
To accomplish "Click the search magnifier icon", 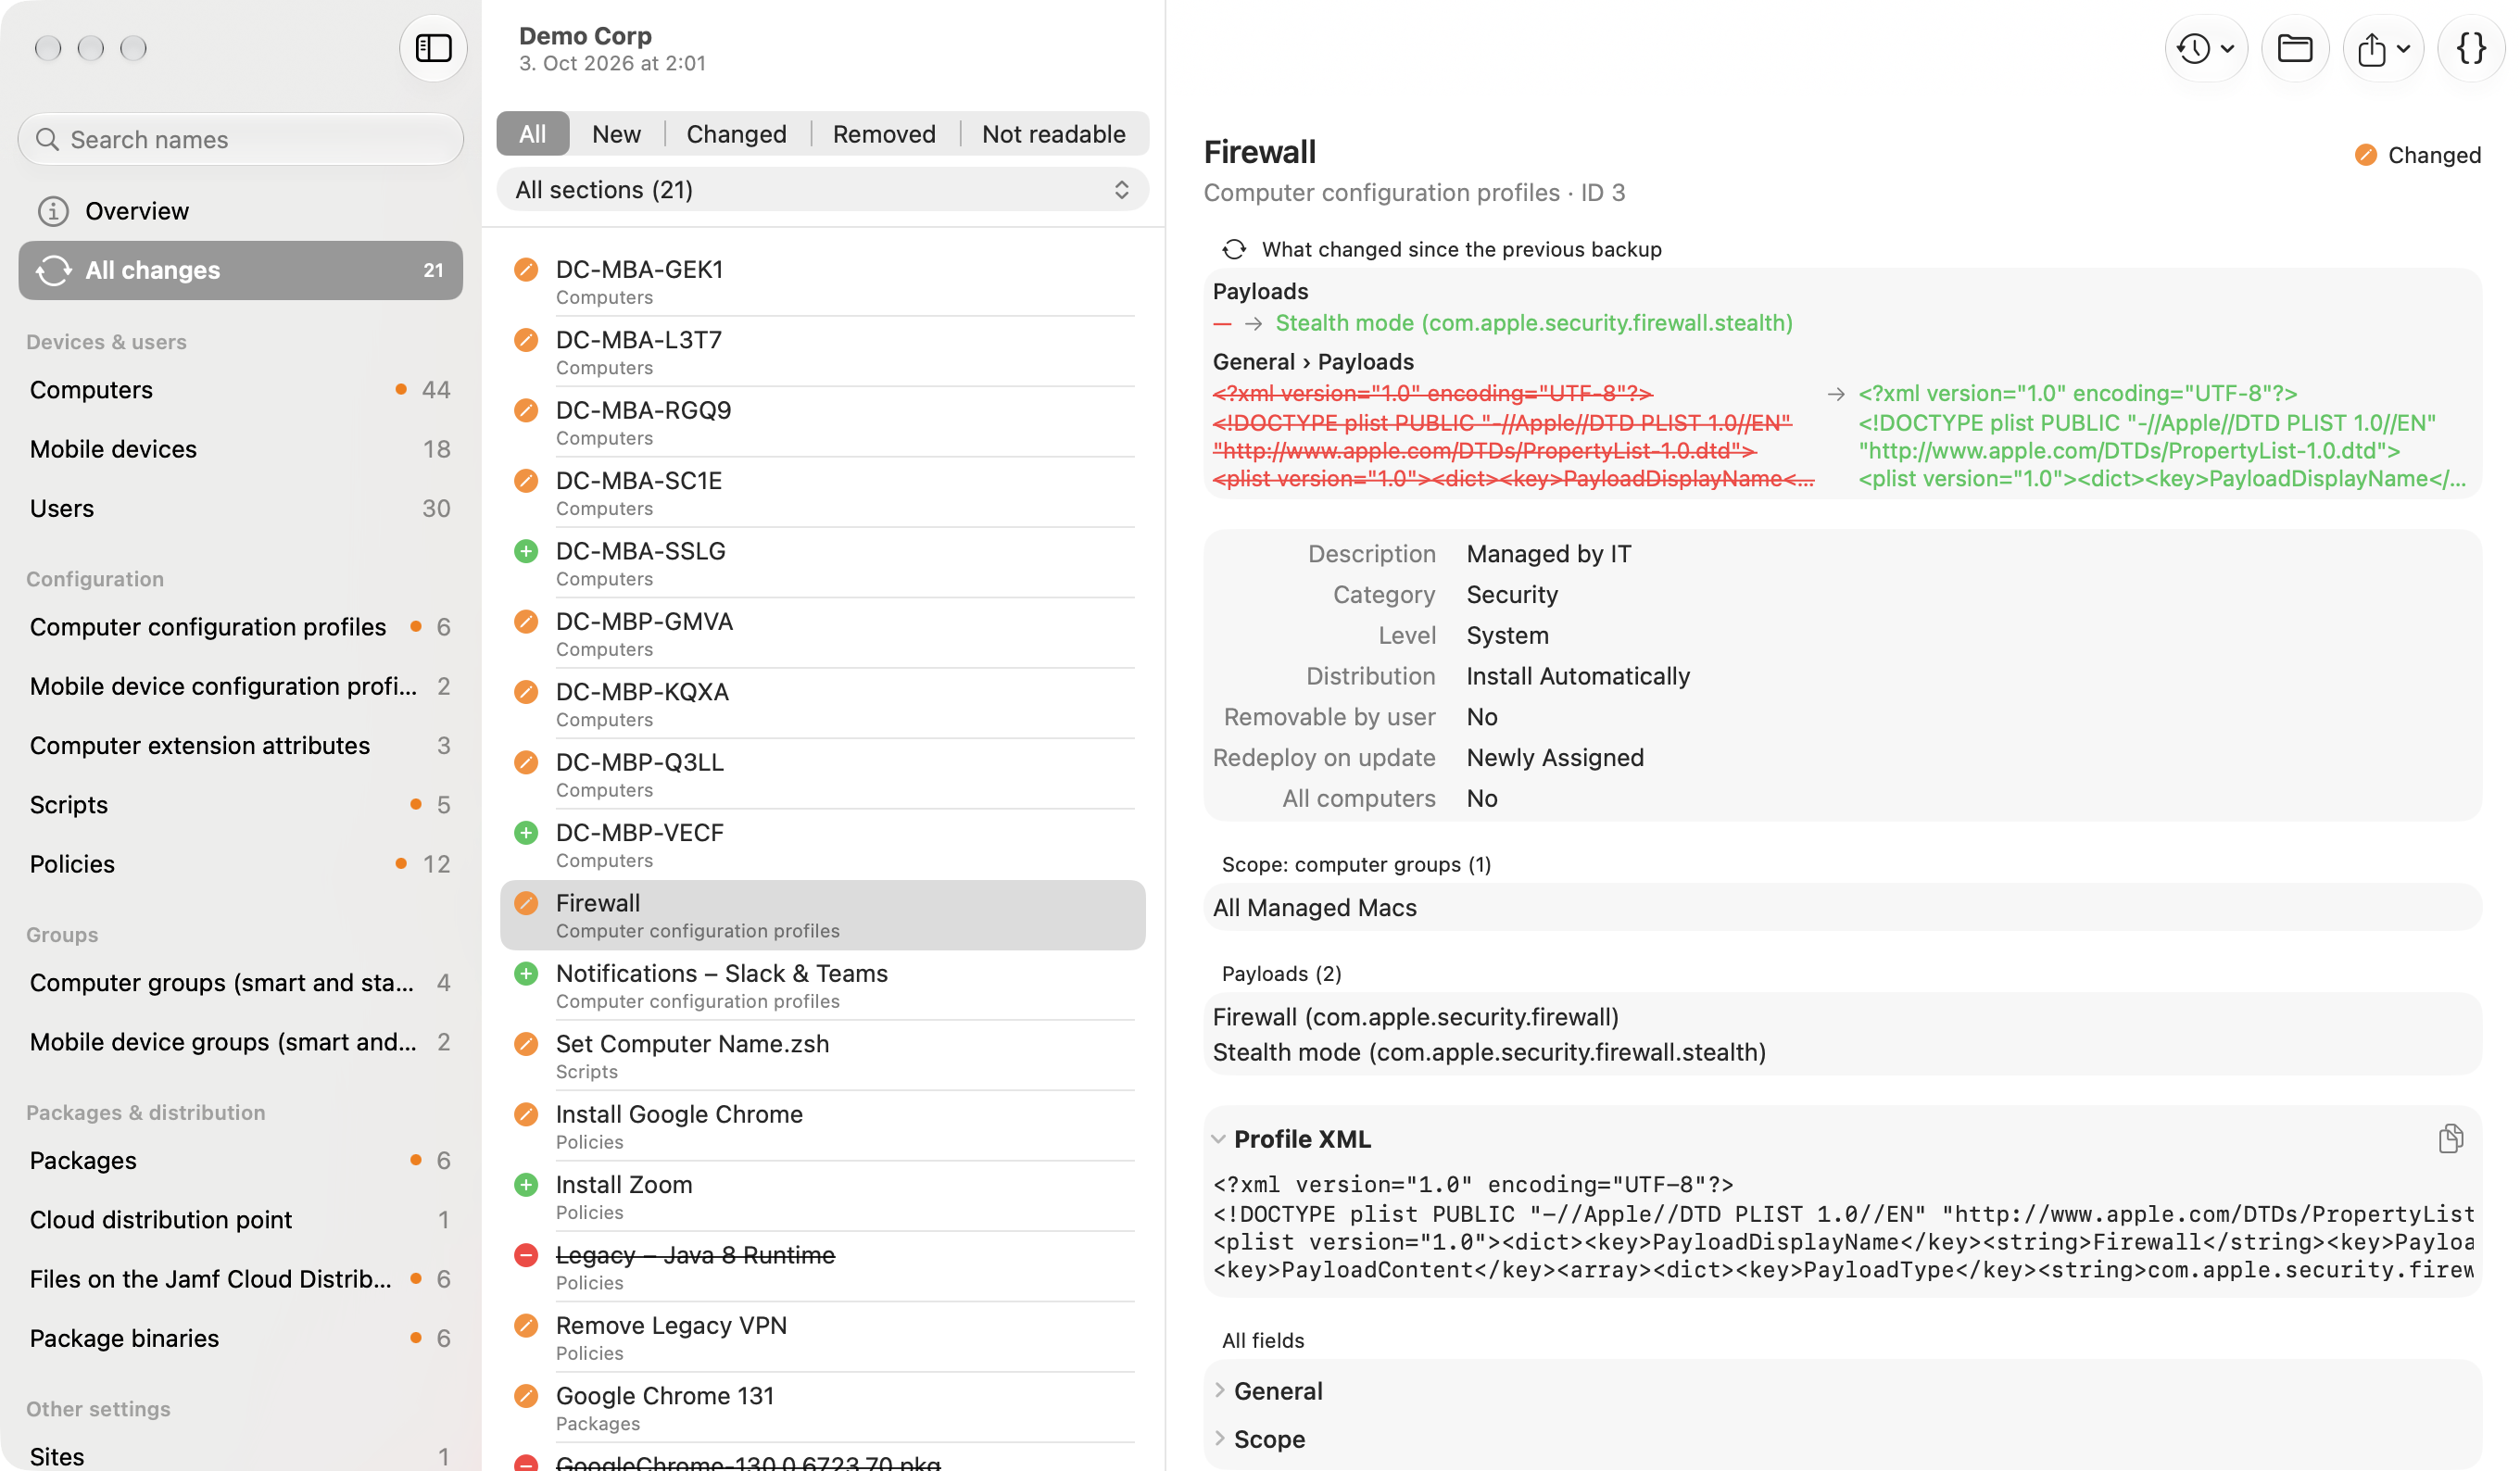I will 47,139.
